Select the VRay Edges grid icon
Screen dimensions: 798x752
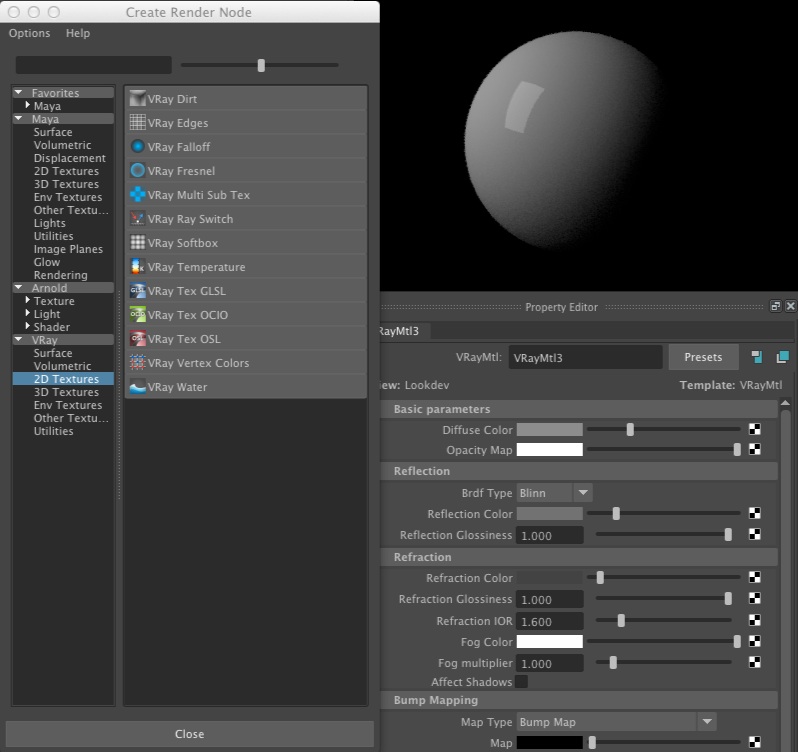pyautogui.click(x=137, y=123)
